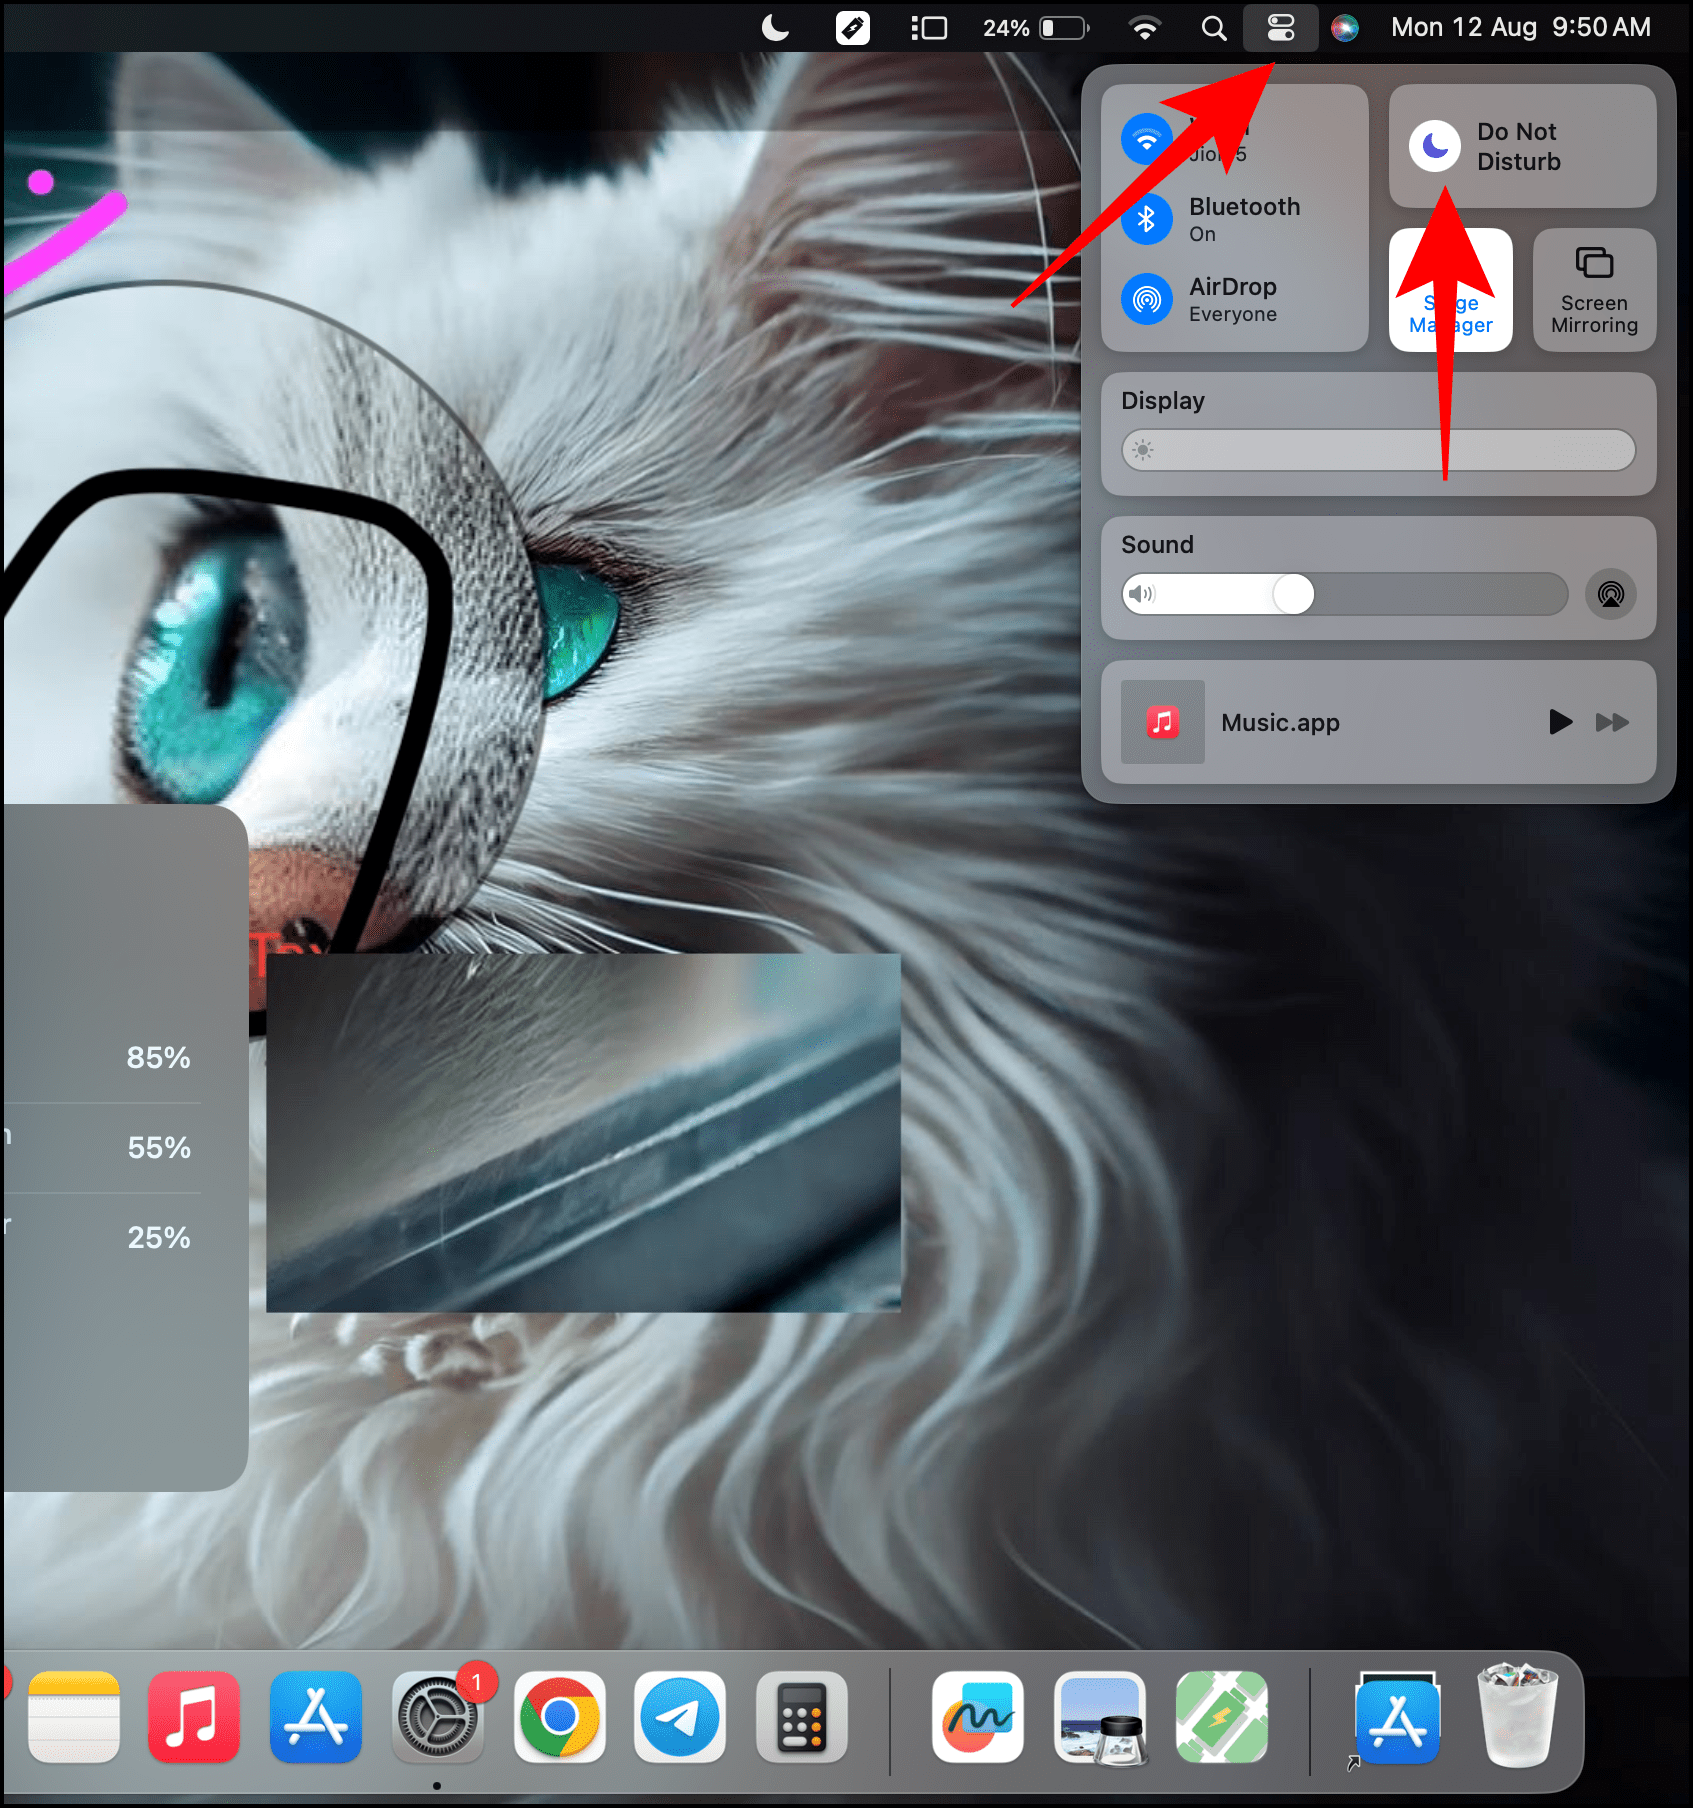
Task: Select the Wi-Fi icon in Control Center
Action: 1146,139
